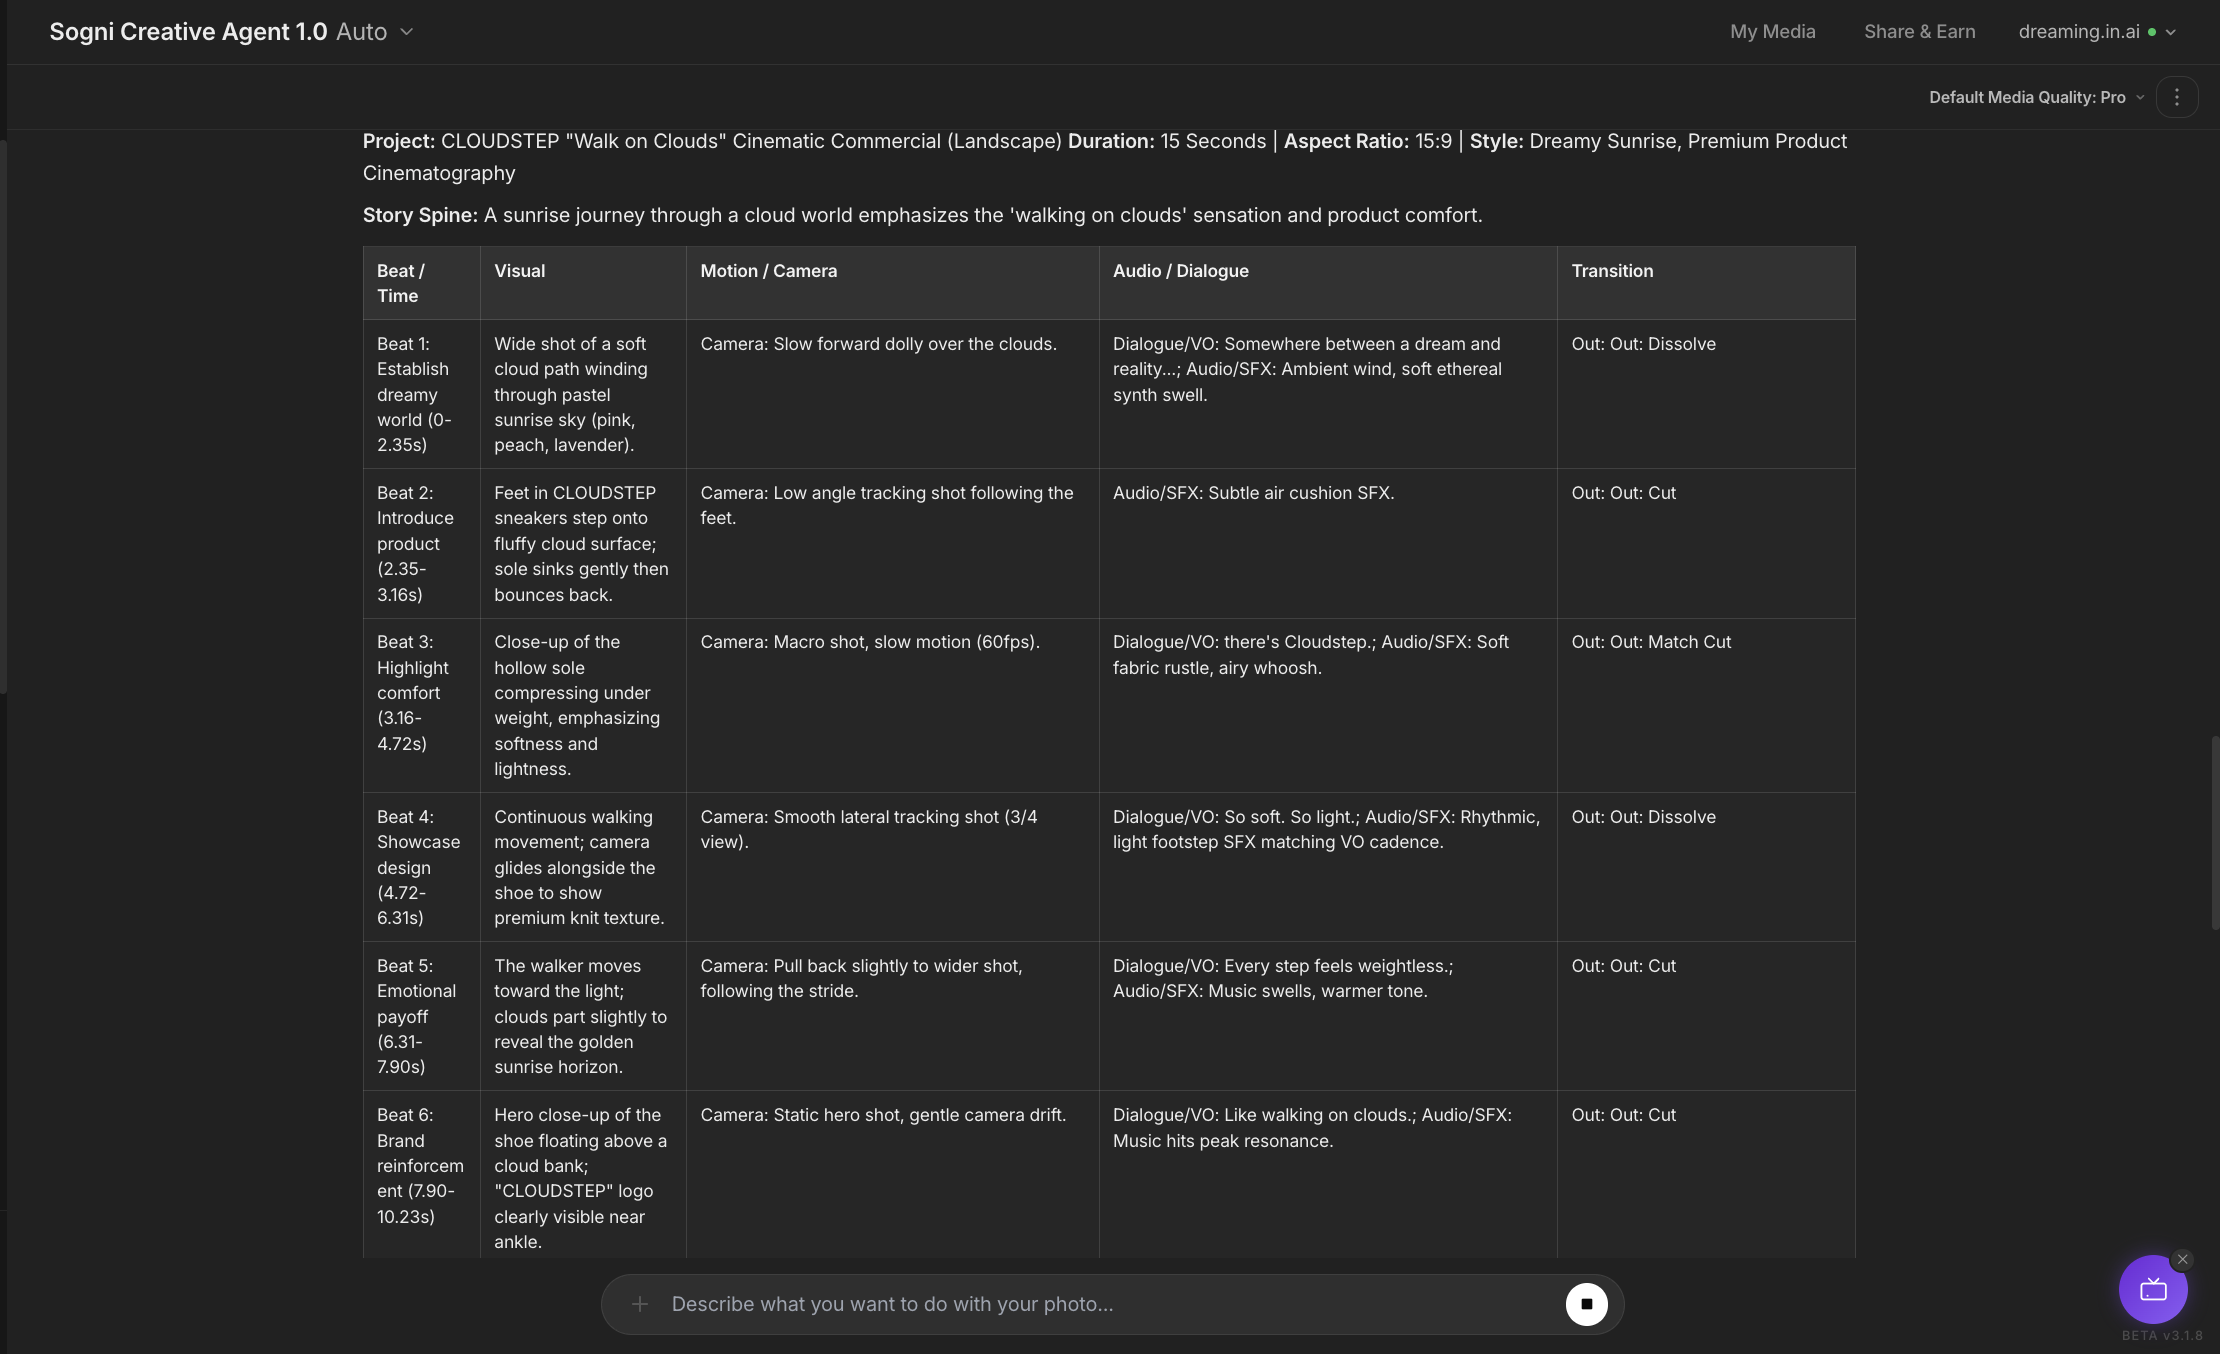Screen dimensions: 2220x1354
Task: Click 'The walker moves toward the light' cell
Action: (583, 1016)
